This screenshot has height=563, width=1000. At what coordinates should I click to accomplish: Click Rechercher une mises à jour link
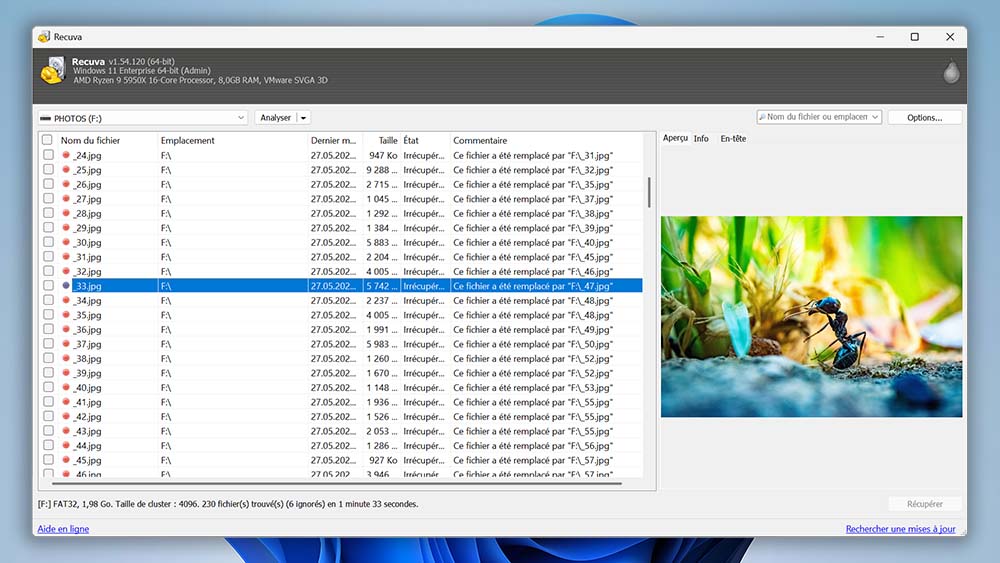[900, 529]
